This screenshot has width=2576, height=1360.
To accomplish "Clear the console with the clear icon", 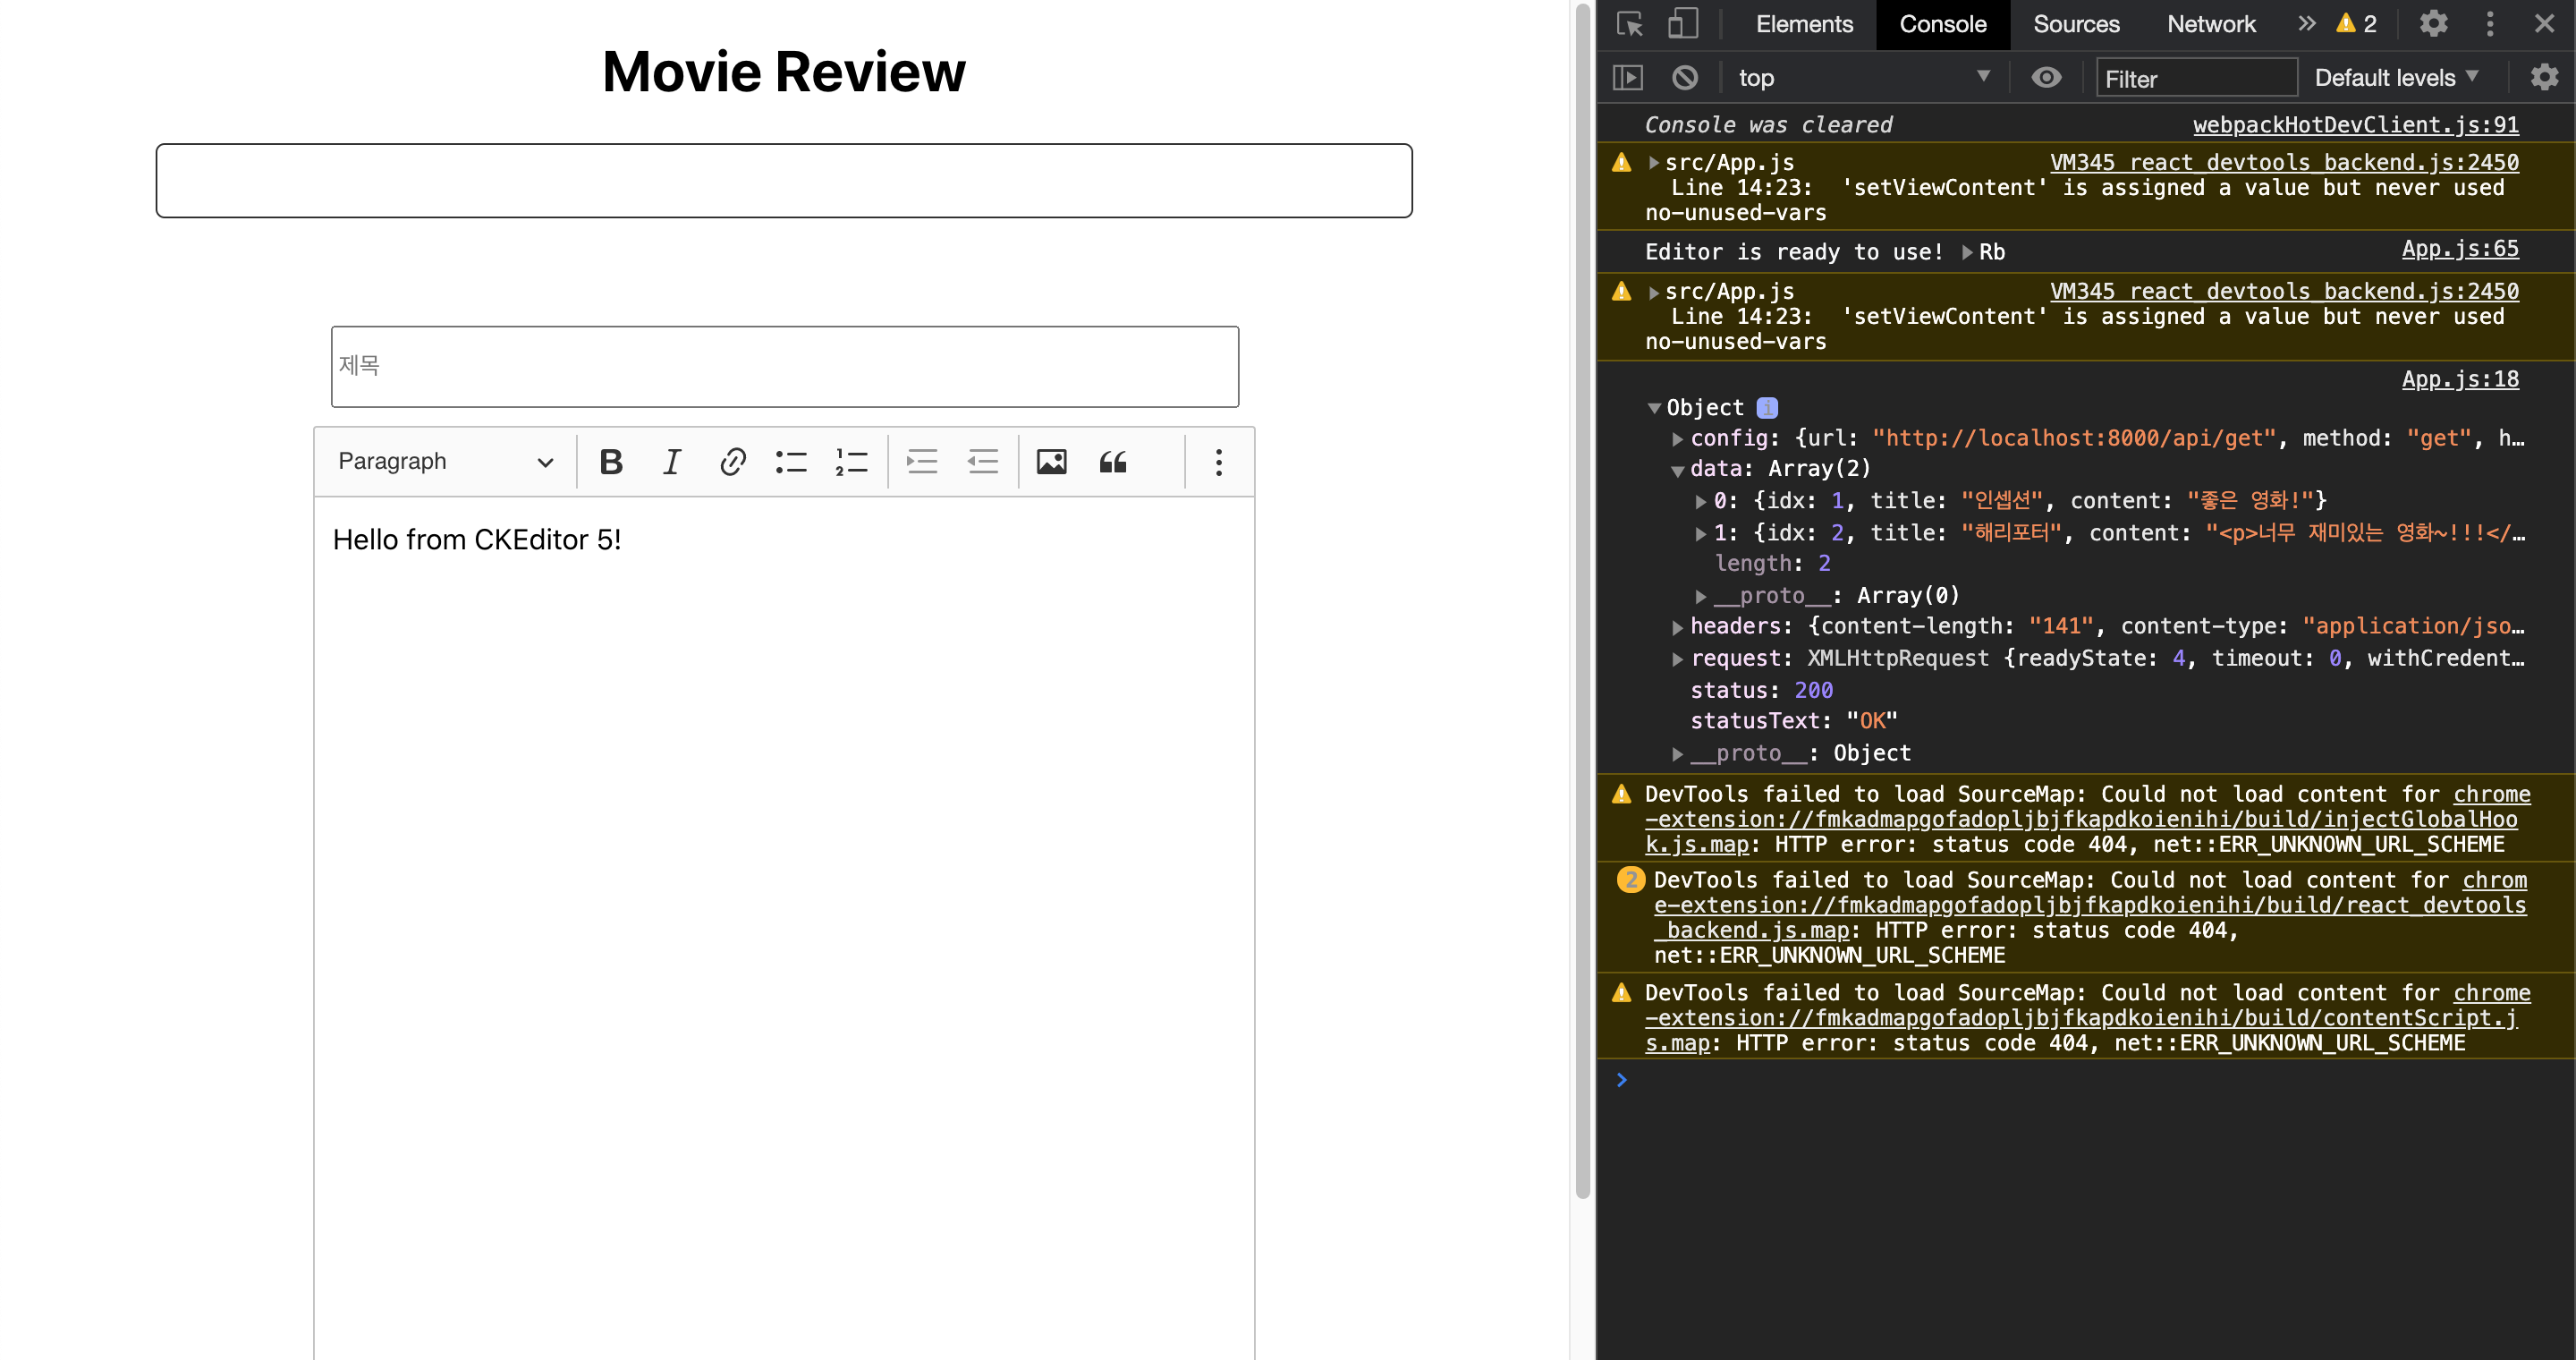I will tap(1685, 78).
